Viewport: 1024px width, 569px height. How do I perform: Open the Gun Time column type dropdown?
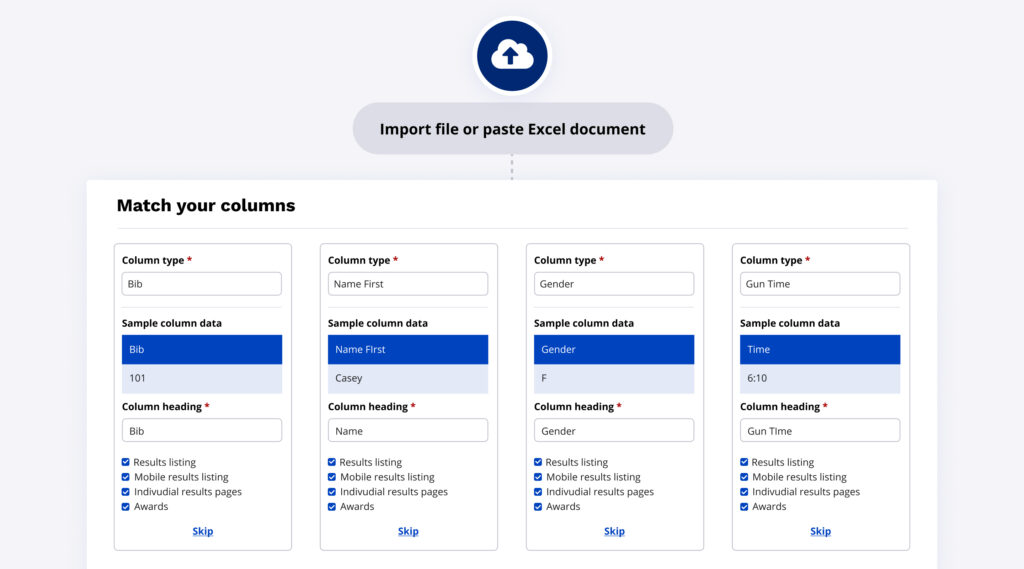tap(820, 284)
